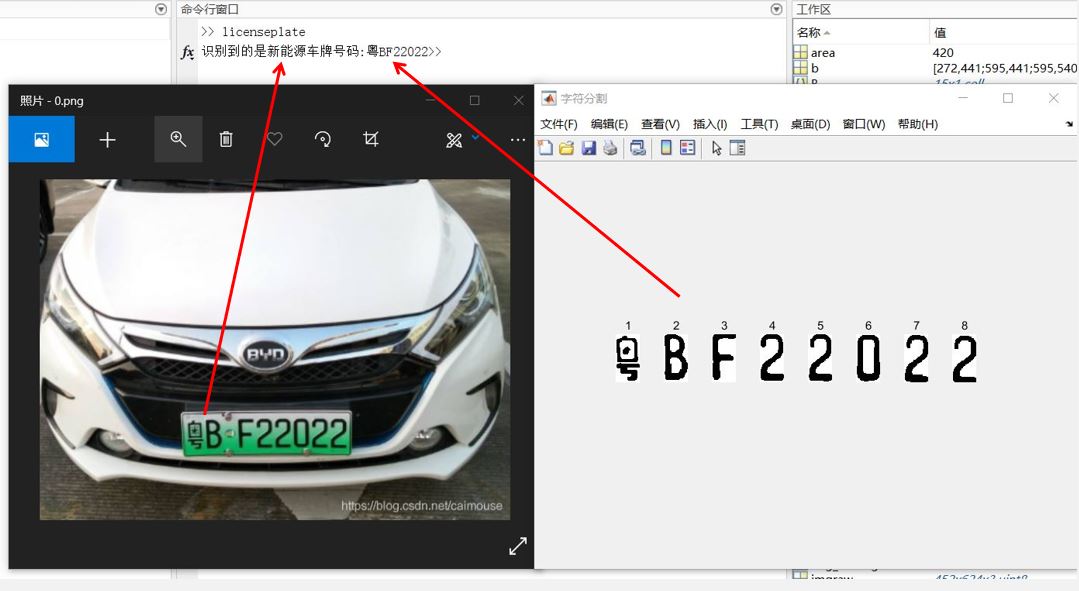Click the 照片 - 0.png window title
The width and height of the screenshot is (1079, 591).
[52, 100]
